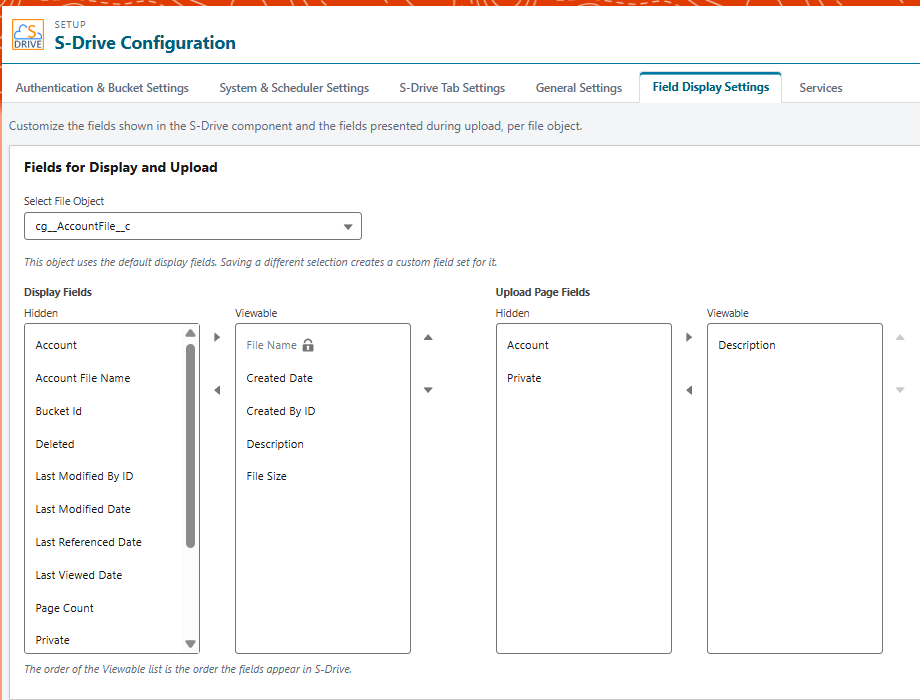Move Upload Page Viewable field down
Image resolution: width=920 pixels, height=700 pixels.
pos(900,390)
